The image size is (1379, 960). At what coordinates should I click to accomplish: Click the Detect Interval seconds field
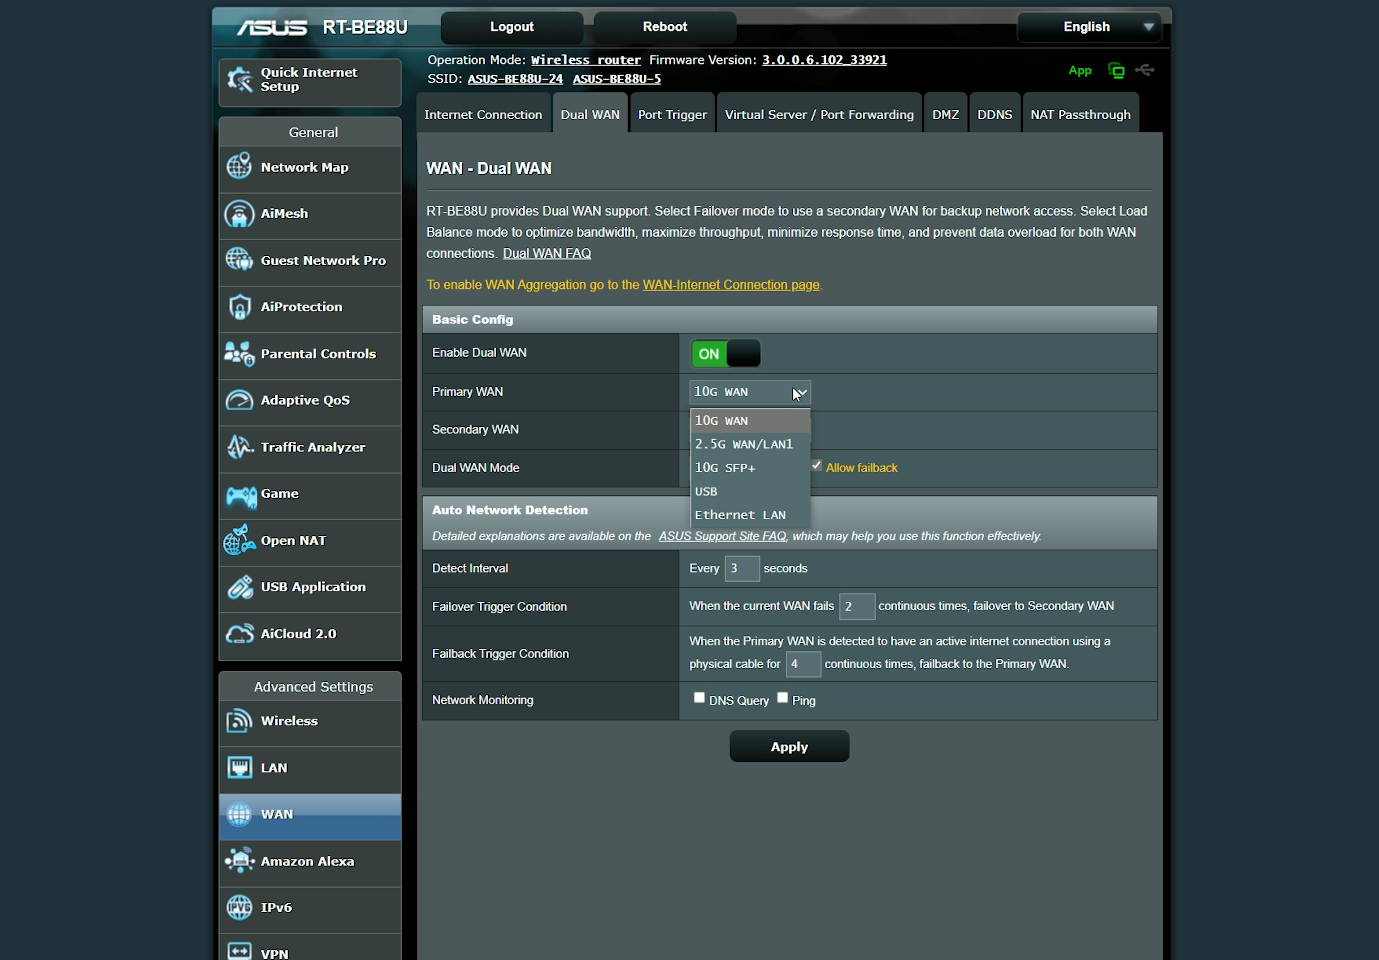(x=742, y=568)
